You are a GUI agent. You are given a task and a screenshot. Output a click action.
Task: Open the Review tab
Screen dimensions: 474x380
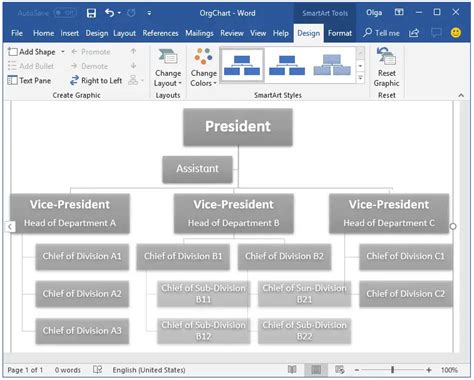tap(232, 33)
